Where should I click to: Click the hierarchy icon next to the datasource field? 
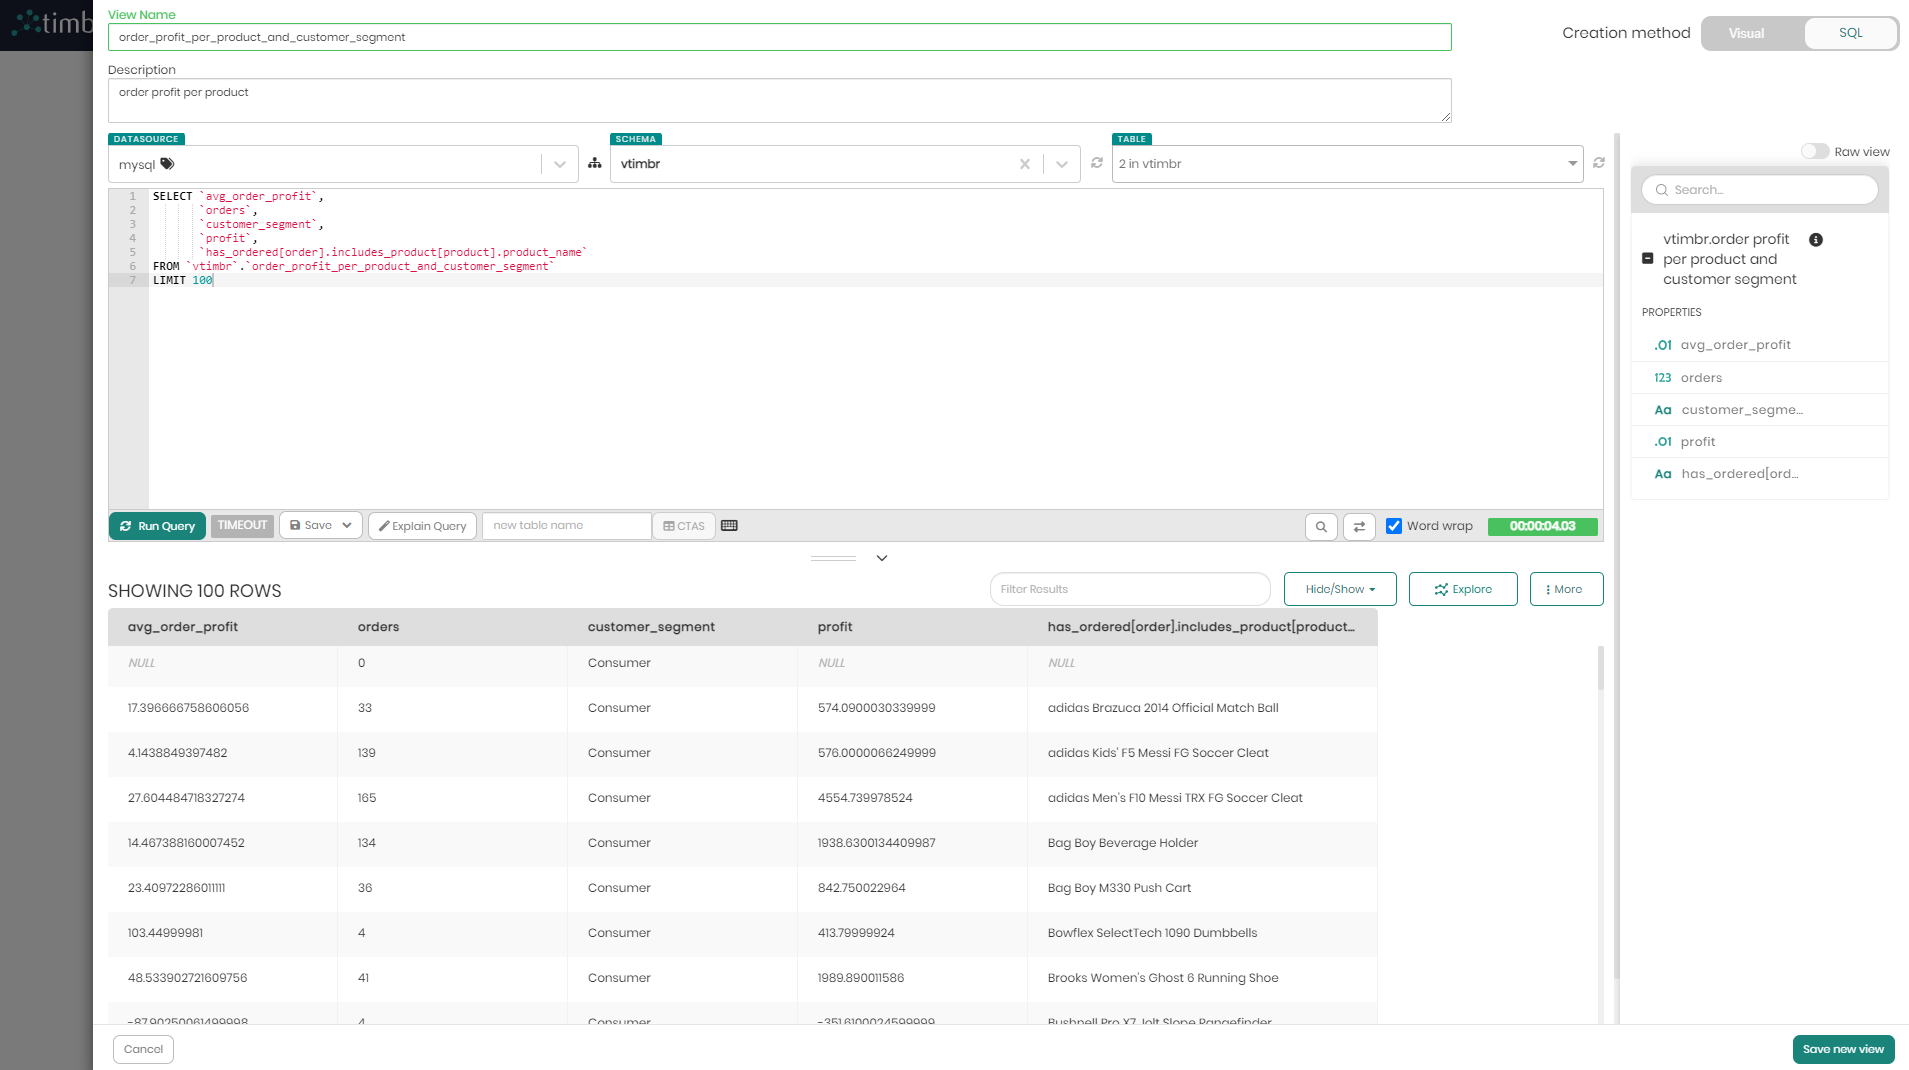[x=595, y=163]
